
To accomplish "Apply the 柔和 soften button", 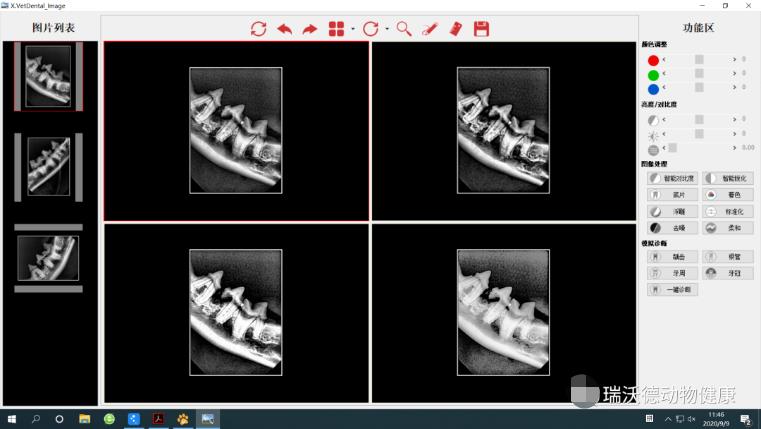I will pos(728,228).
